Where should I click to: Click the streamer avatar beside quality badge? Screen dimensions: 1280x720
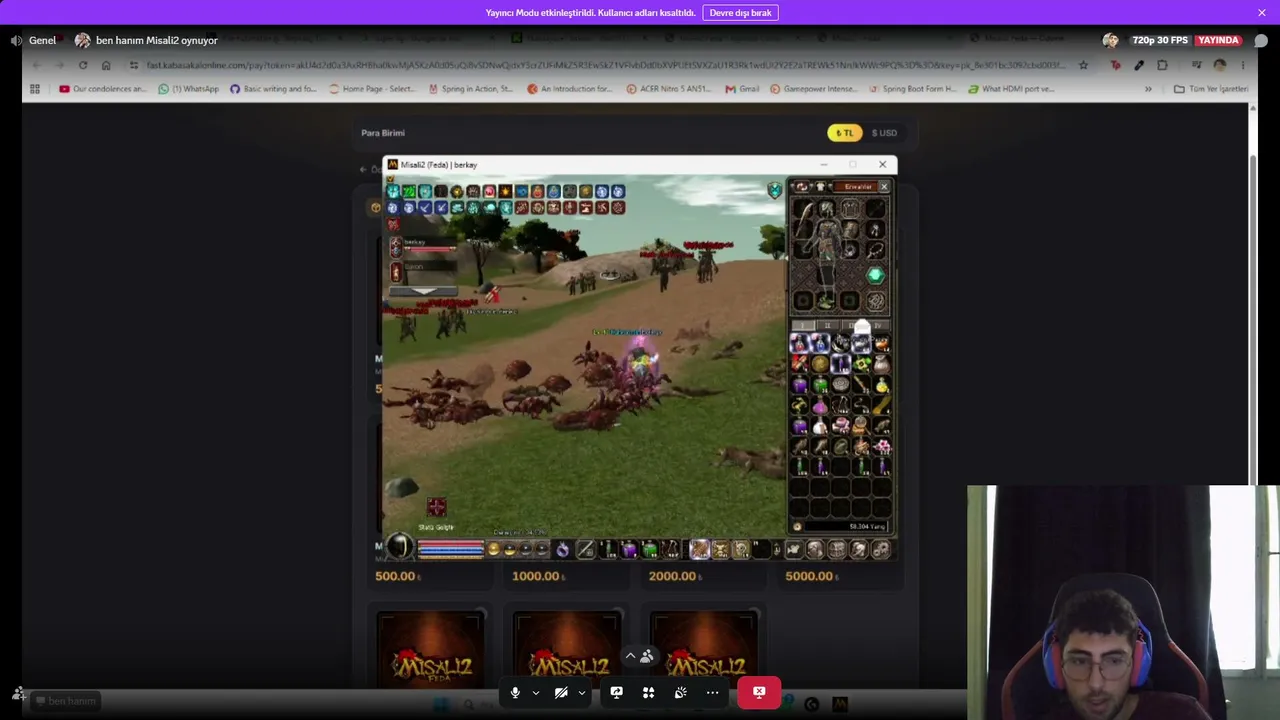click(x=1110, y=40)
